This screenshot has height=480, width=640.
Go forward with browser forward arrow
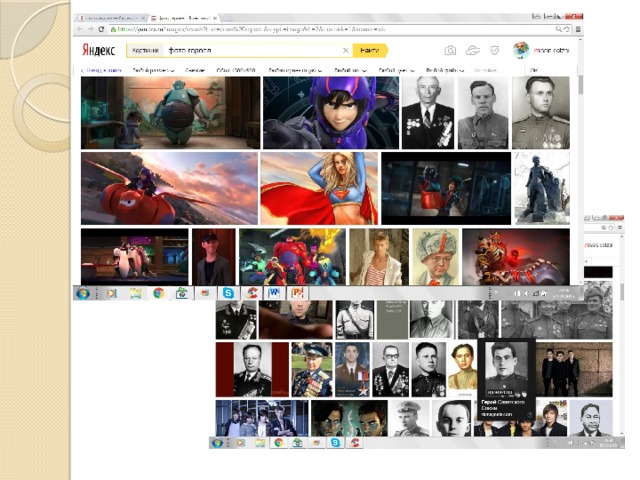coord(90,29)
